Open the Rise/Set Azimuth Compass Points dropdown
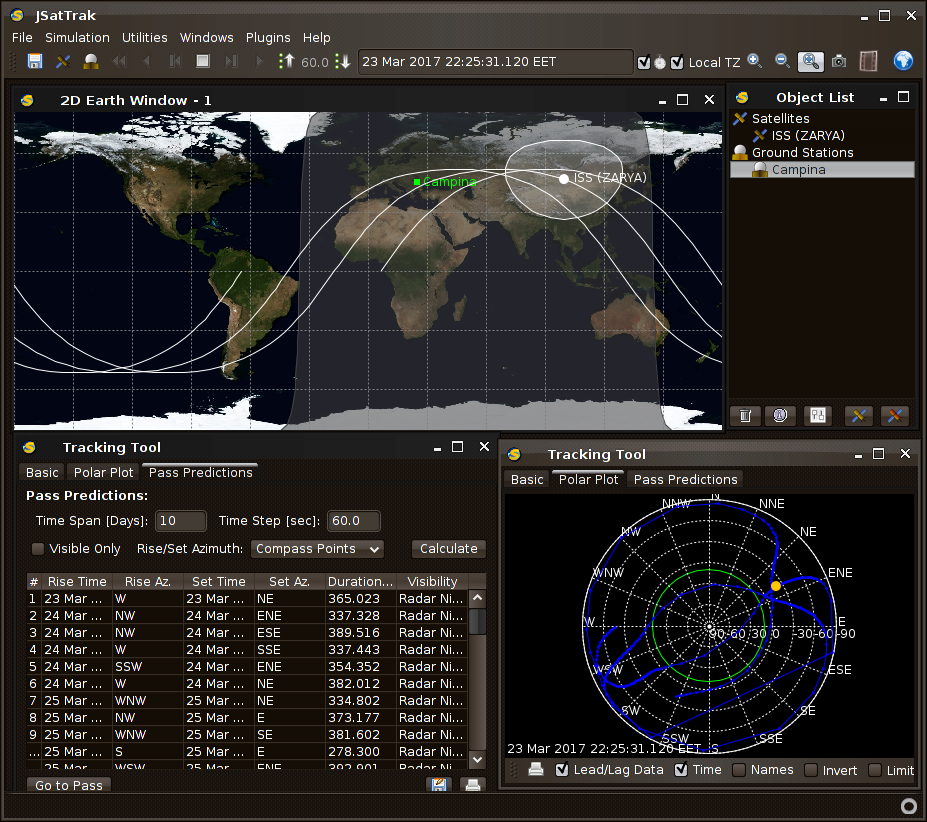 316,549
